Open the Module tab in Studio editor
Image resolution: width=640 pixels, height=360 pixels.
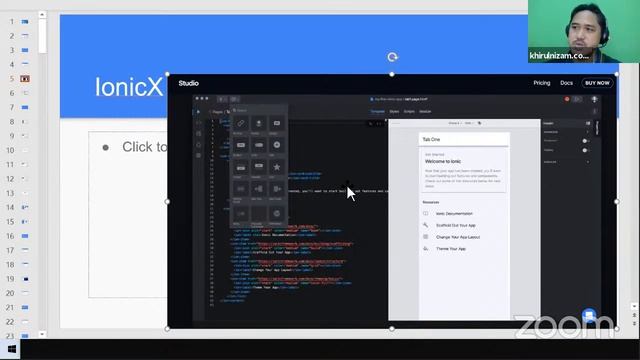point(425,111)
